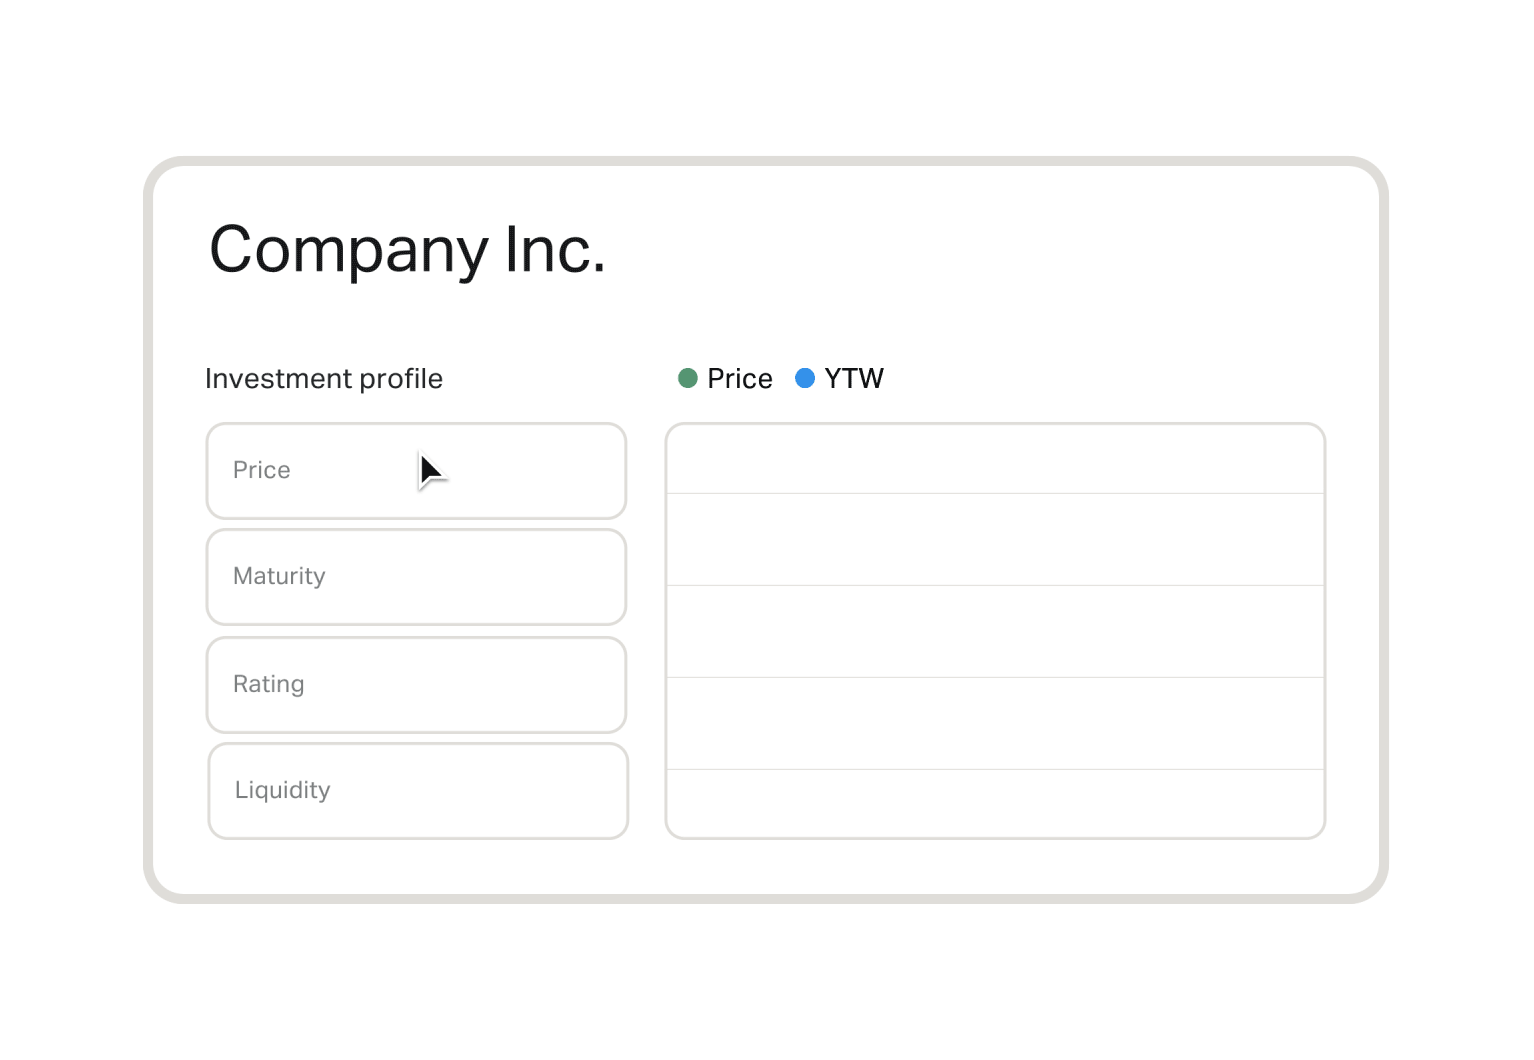Select the Rating profile field
The height and width of the screenshot is (1060, 1534).
click(x=416, y=685)
